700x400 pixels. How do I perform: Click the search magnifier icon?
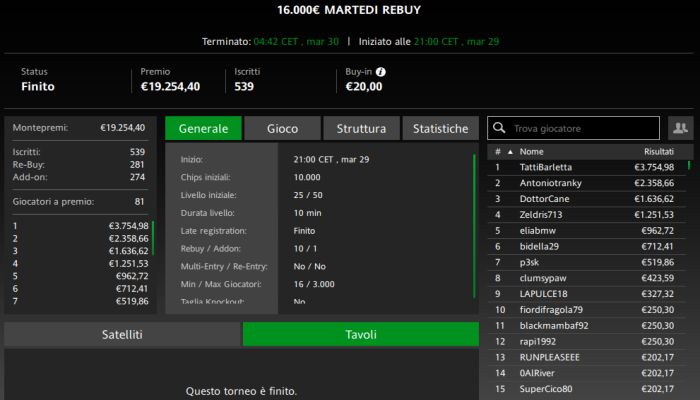(499, 128)
